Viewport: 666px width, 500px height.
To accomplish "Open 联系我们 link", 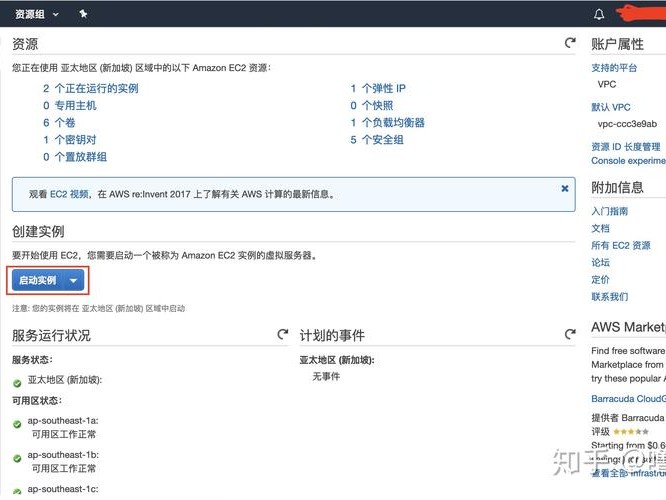I will tap(610, 297).
